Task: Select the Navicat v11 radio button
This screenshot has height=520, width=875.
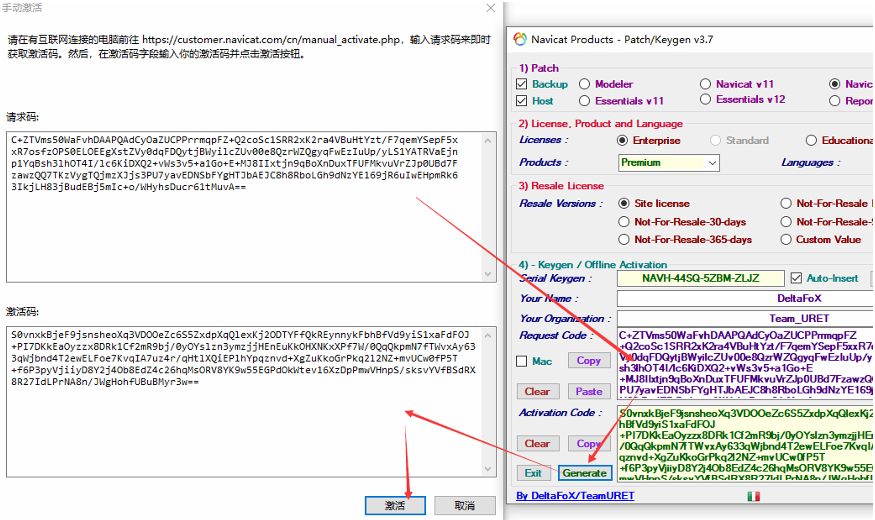Action: (x=705, y=84)
